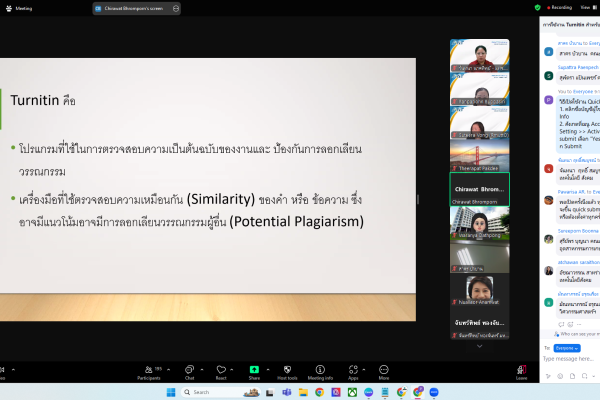Open more actions for last chat message
Viewport: 600px width, 400px height.
coord(579,324)
